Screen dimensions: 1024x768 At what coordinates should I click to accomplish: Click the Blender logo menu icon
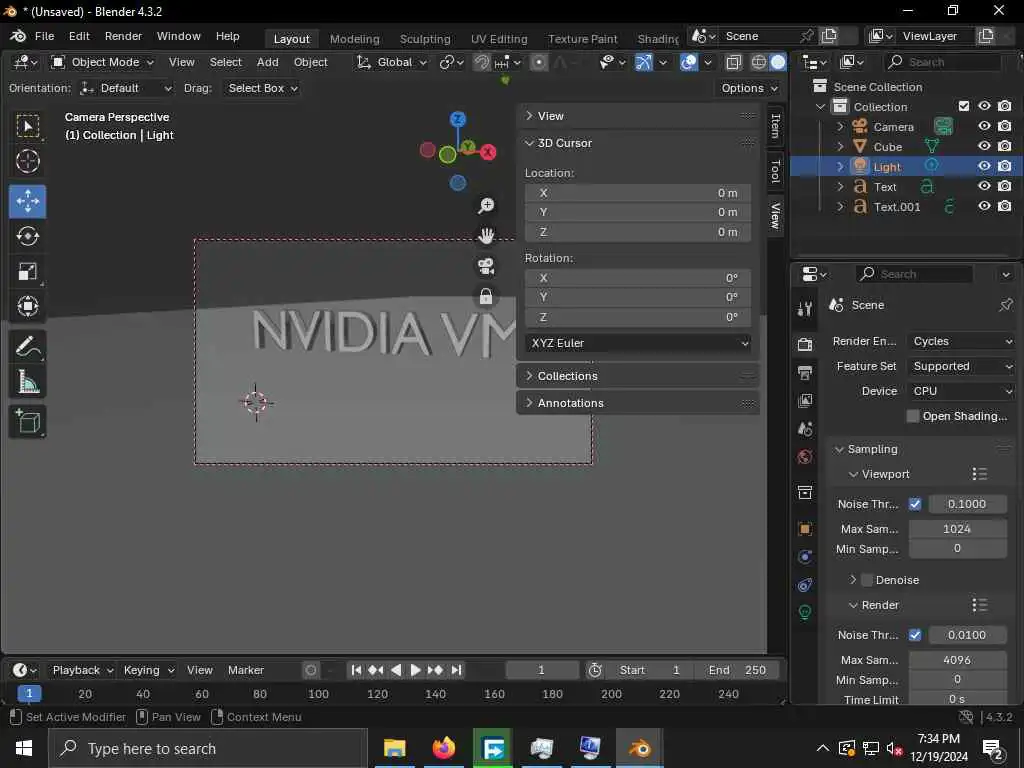click(18, 36)
